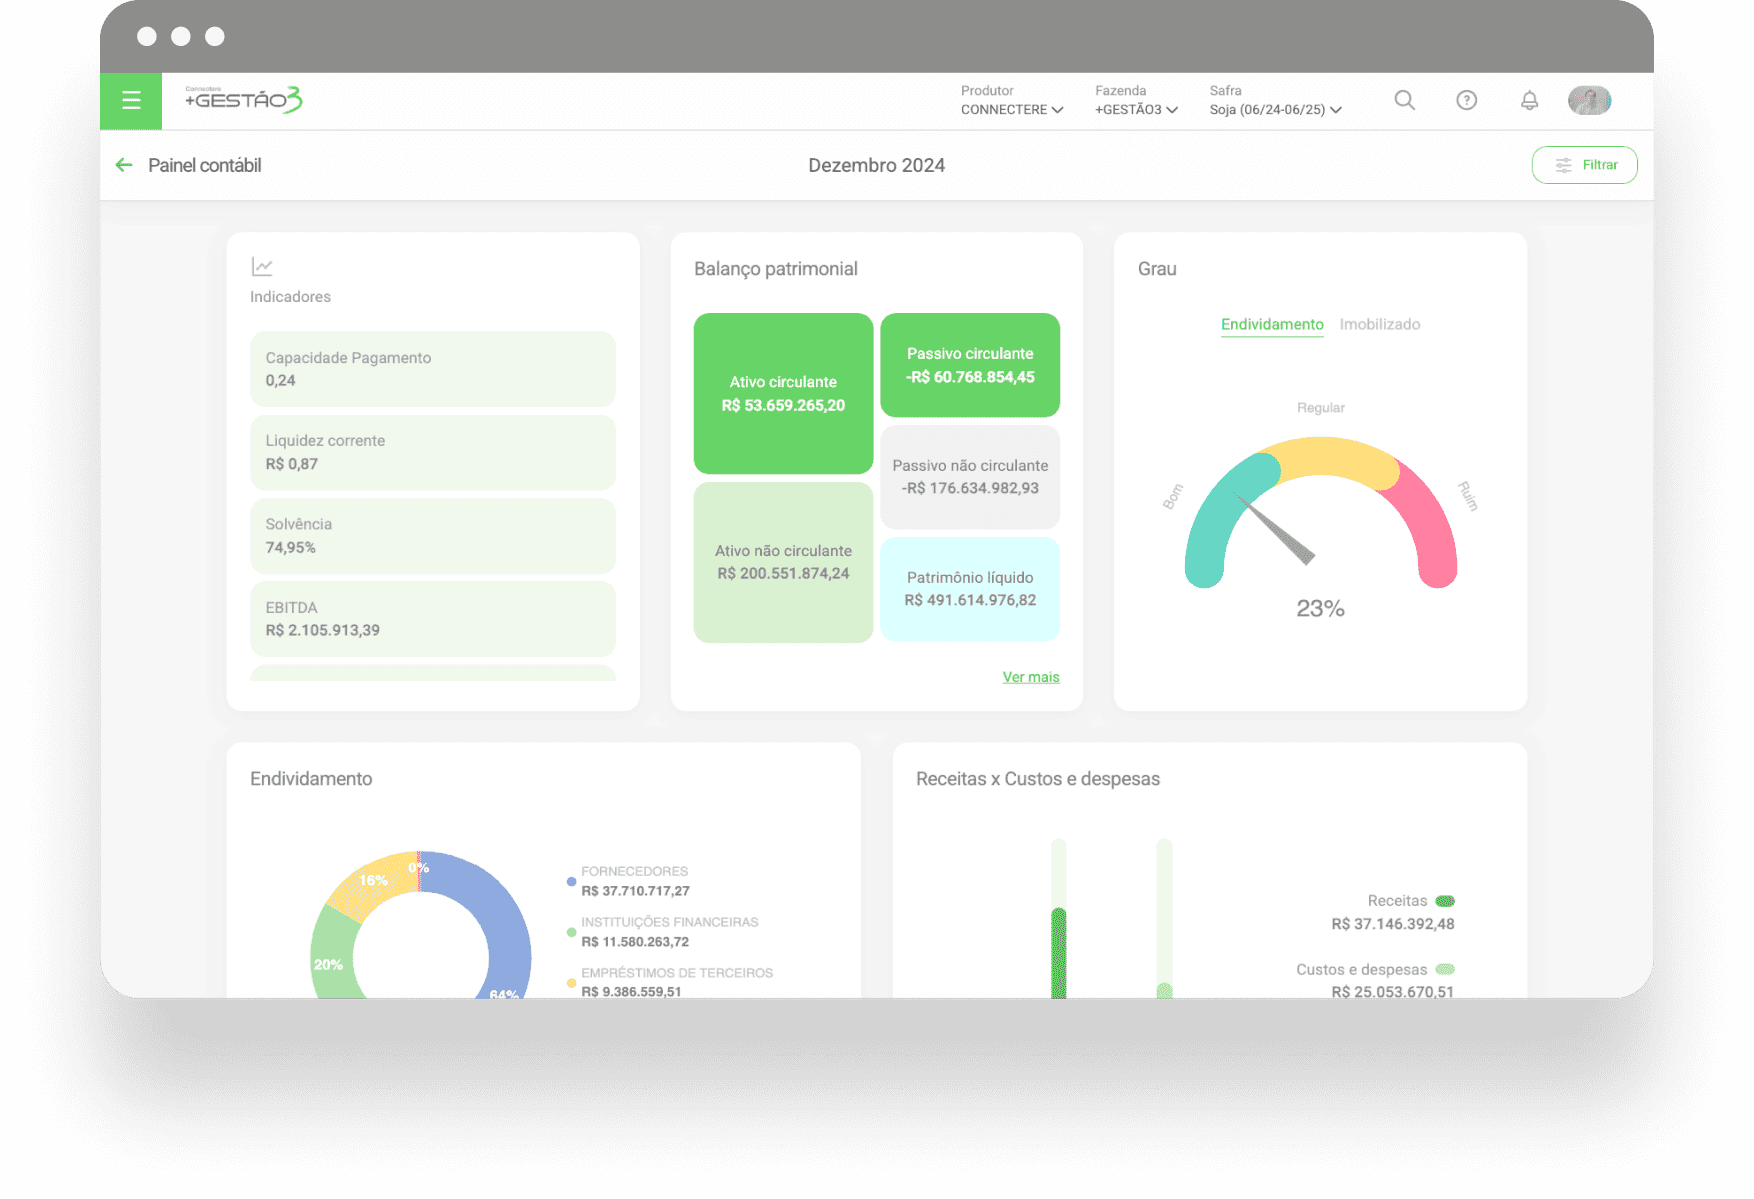Select the Ativo circulante tile
Viewport: 1754px width, 1199px height.
[x=783, y=393]
